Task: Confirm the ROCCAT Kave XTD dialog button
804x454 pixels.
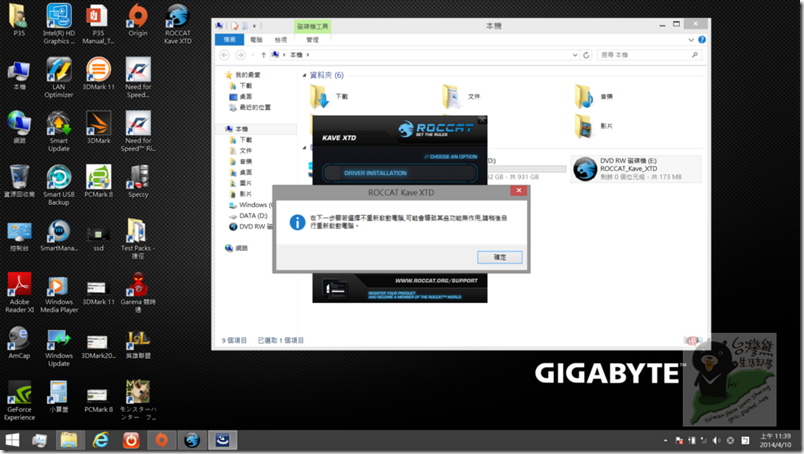Action: click(x=500, y=257)
